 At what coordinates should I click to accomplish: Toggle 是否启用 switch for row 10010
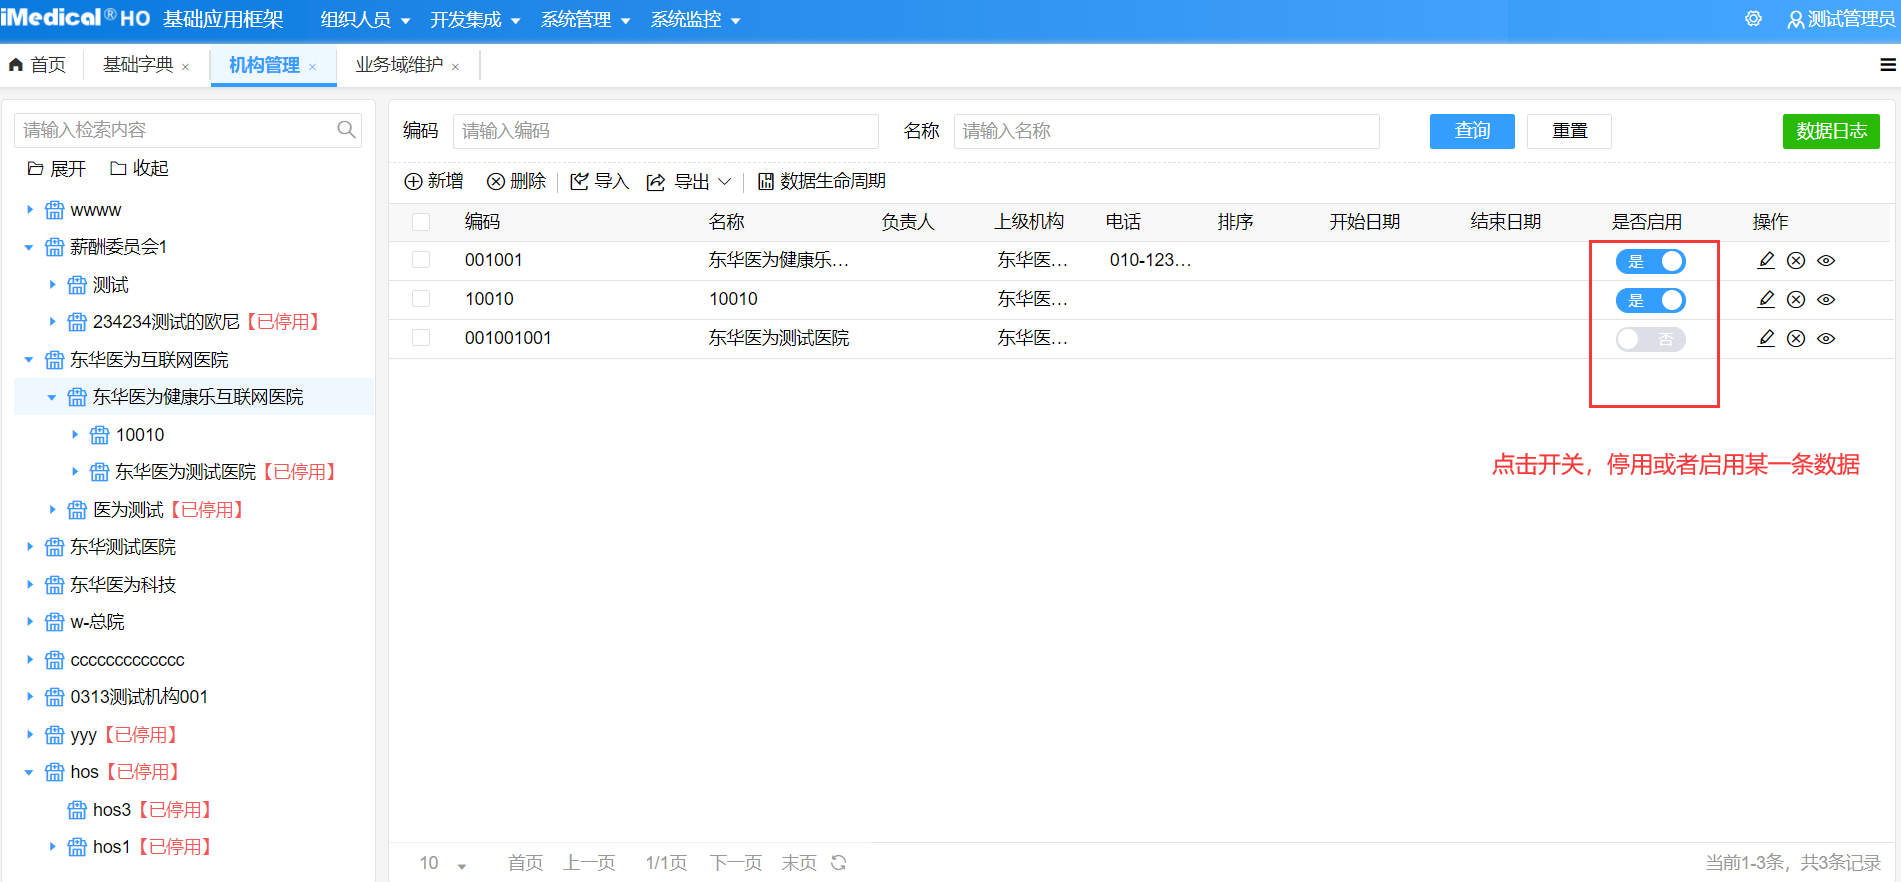point(1651,300)
